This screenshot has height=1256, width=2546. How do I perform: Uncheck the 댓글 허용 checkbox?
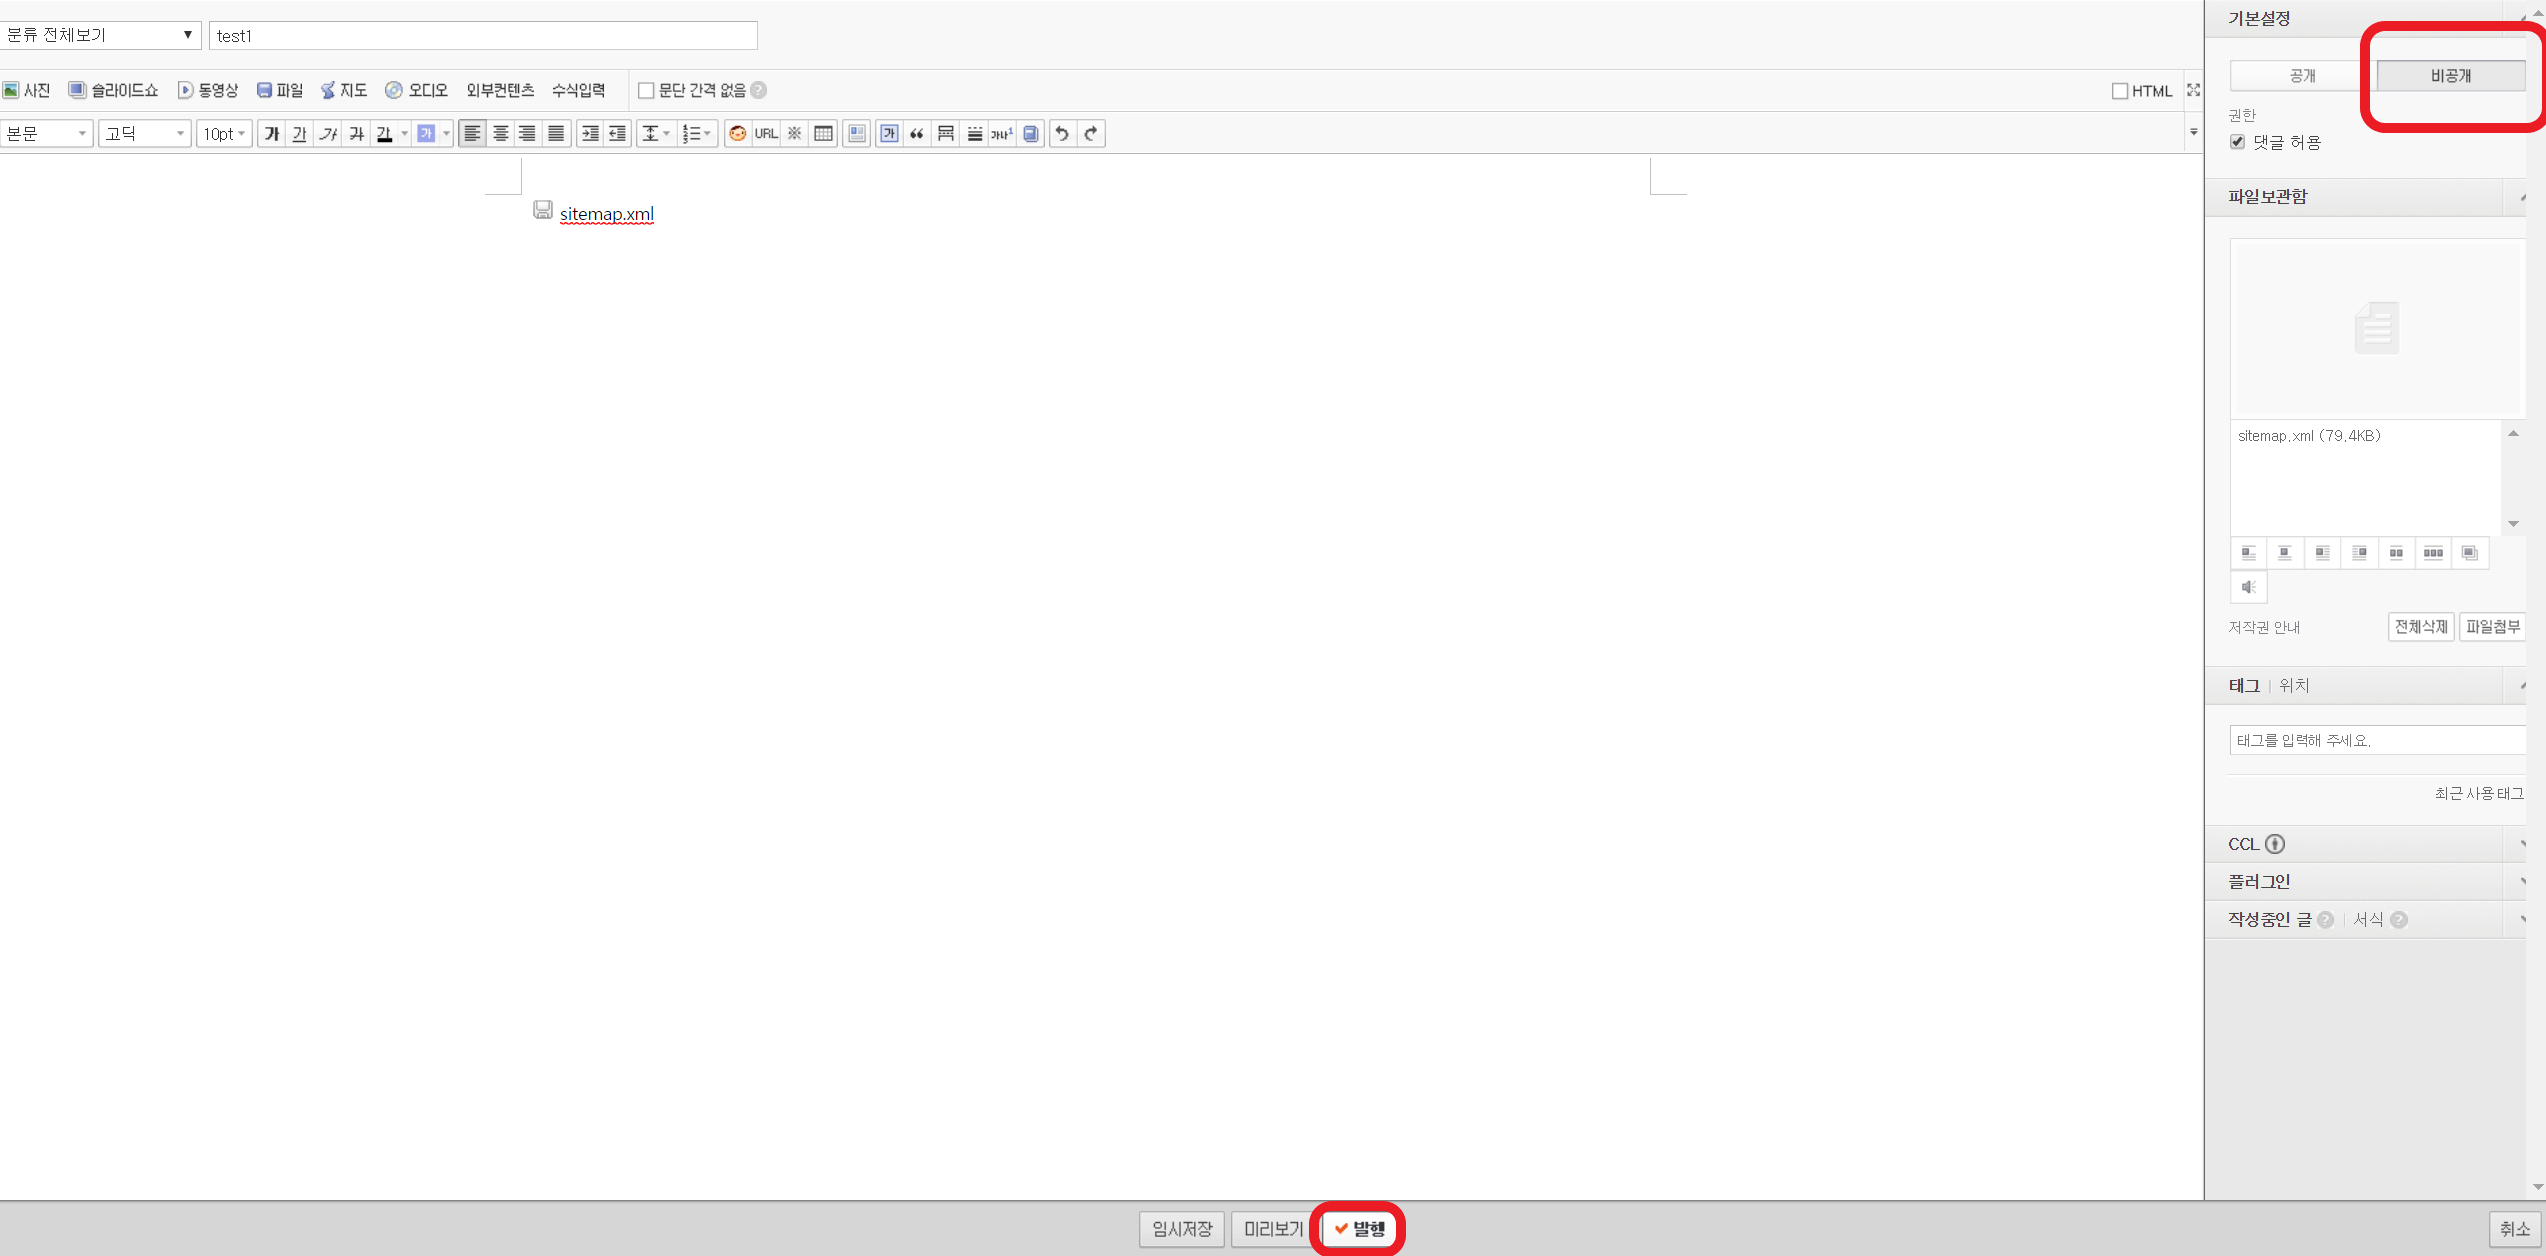pos(2238,142)
